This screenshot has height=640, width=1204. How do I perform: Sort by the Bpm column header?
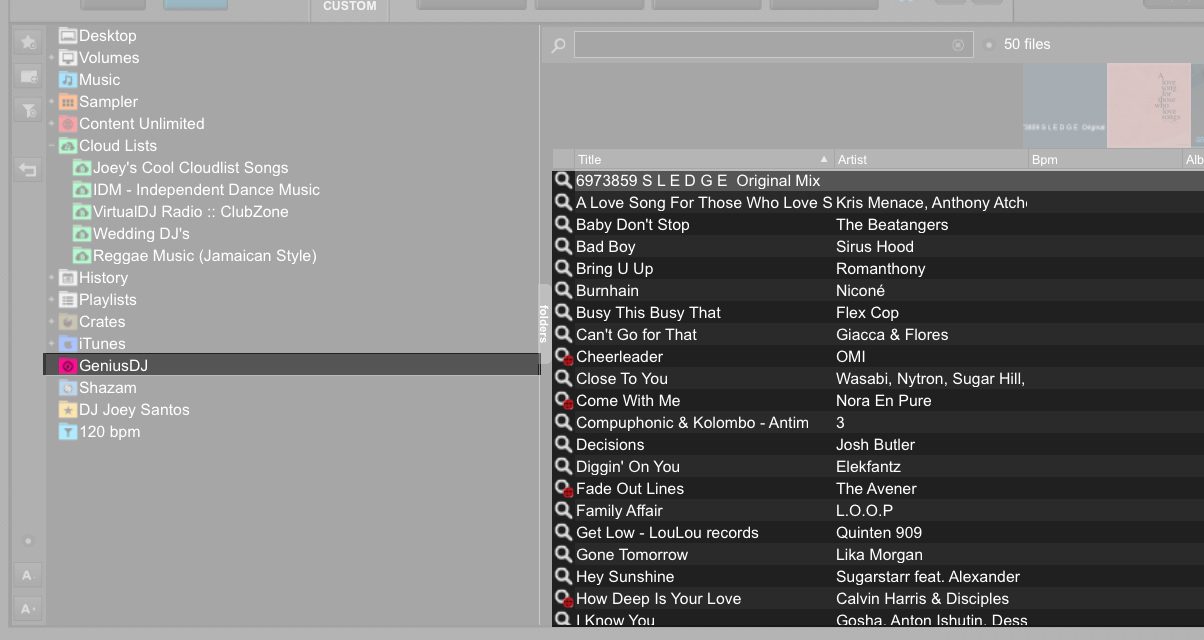pos(1104,160)
